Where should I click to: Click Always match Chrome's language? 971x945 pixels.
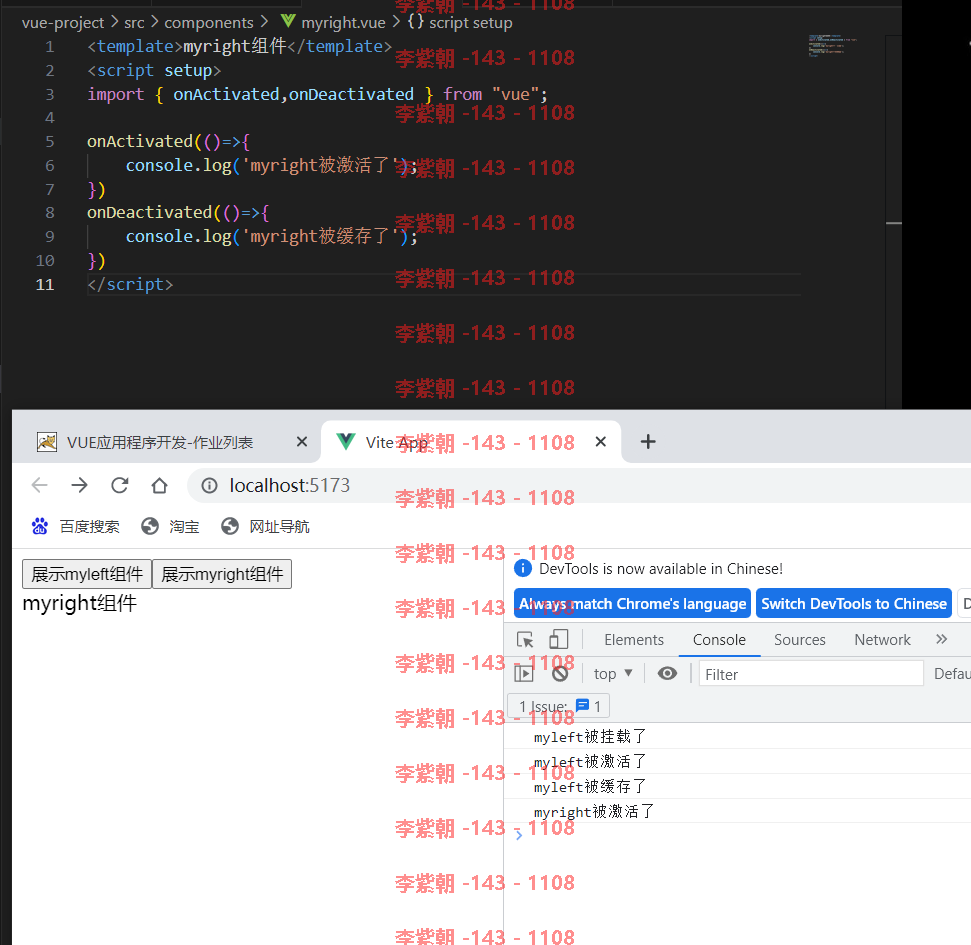pyautogui.click(x=632, y=603)
